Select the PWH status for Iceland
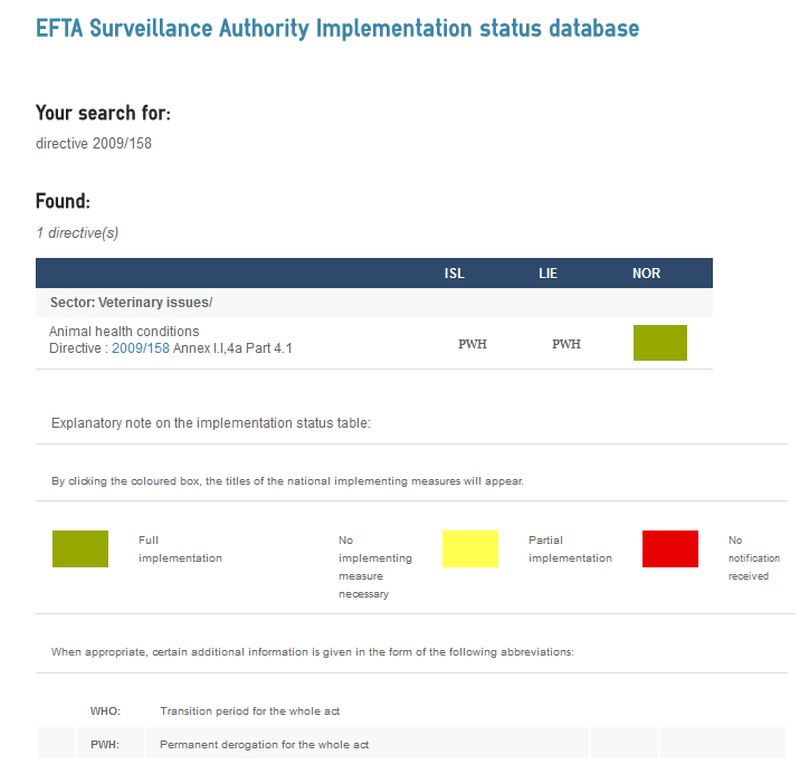 (x=472, y=344)
